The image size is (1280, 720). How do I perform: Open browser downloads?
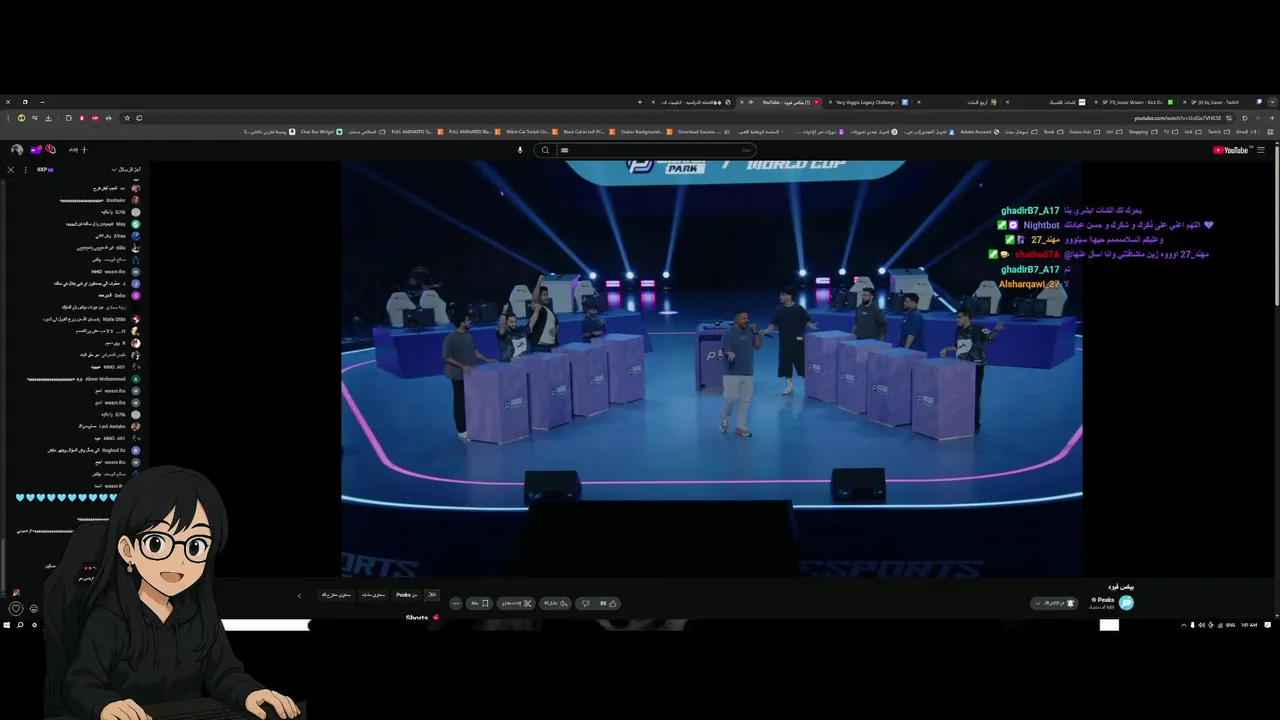tap(48, 118)
